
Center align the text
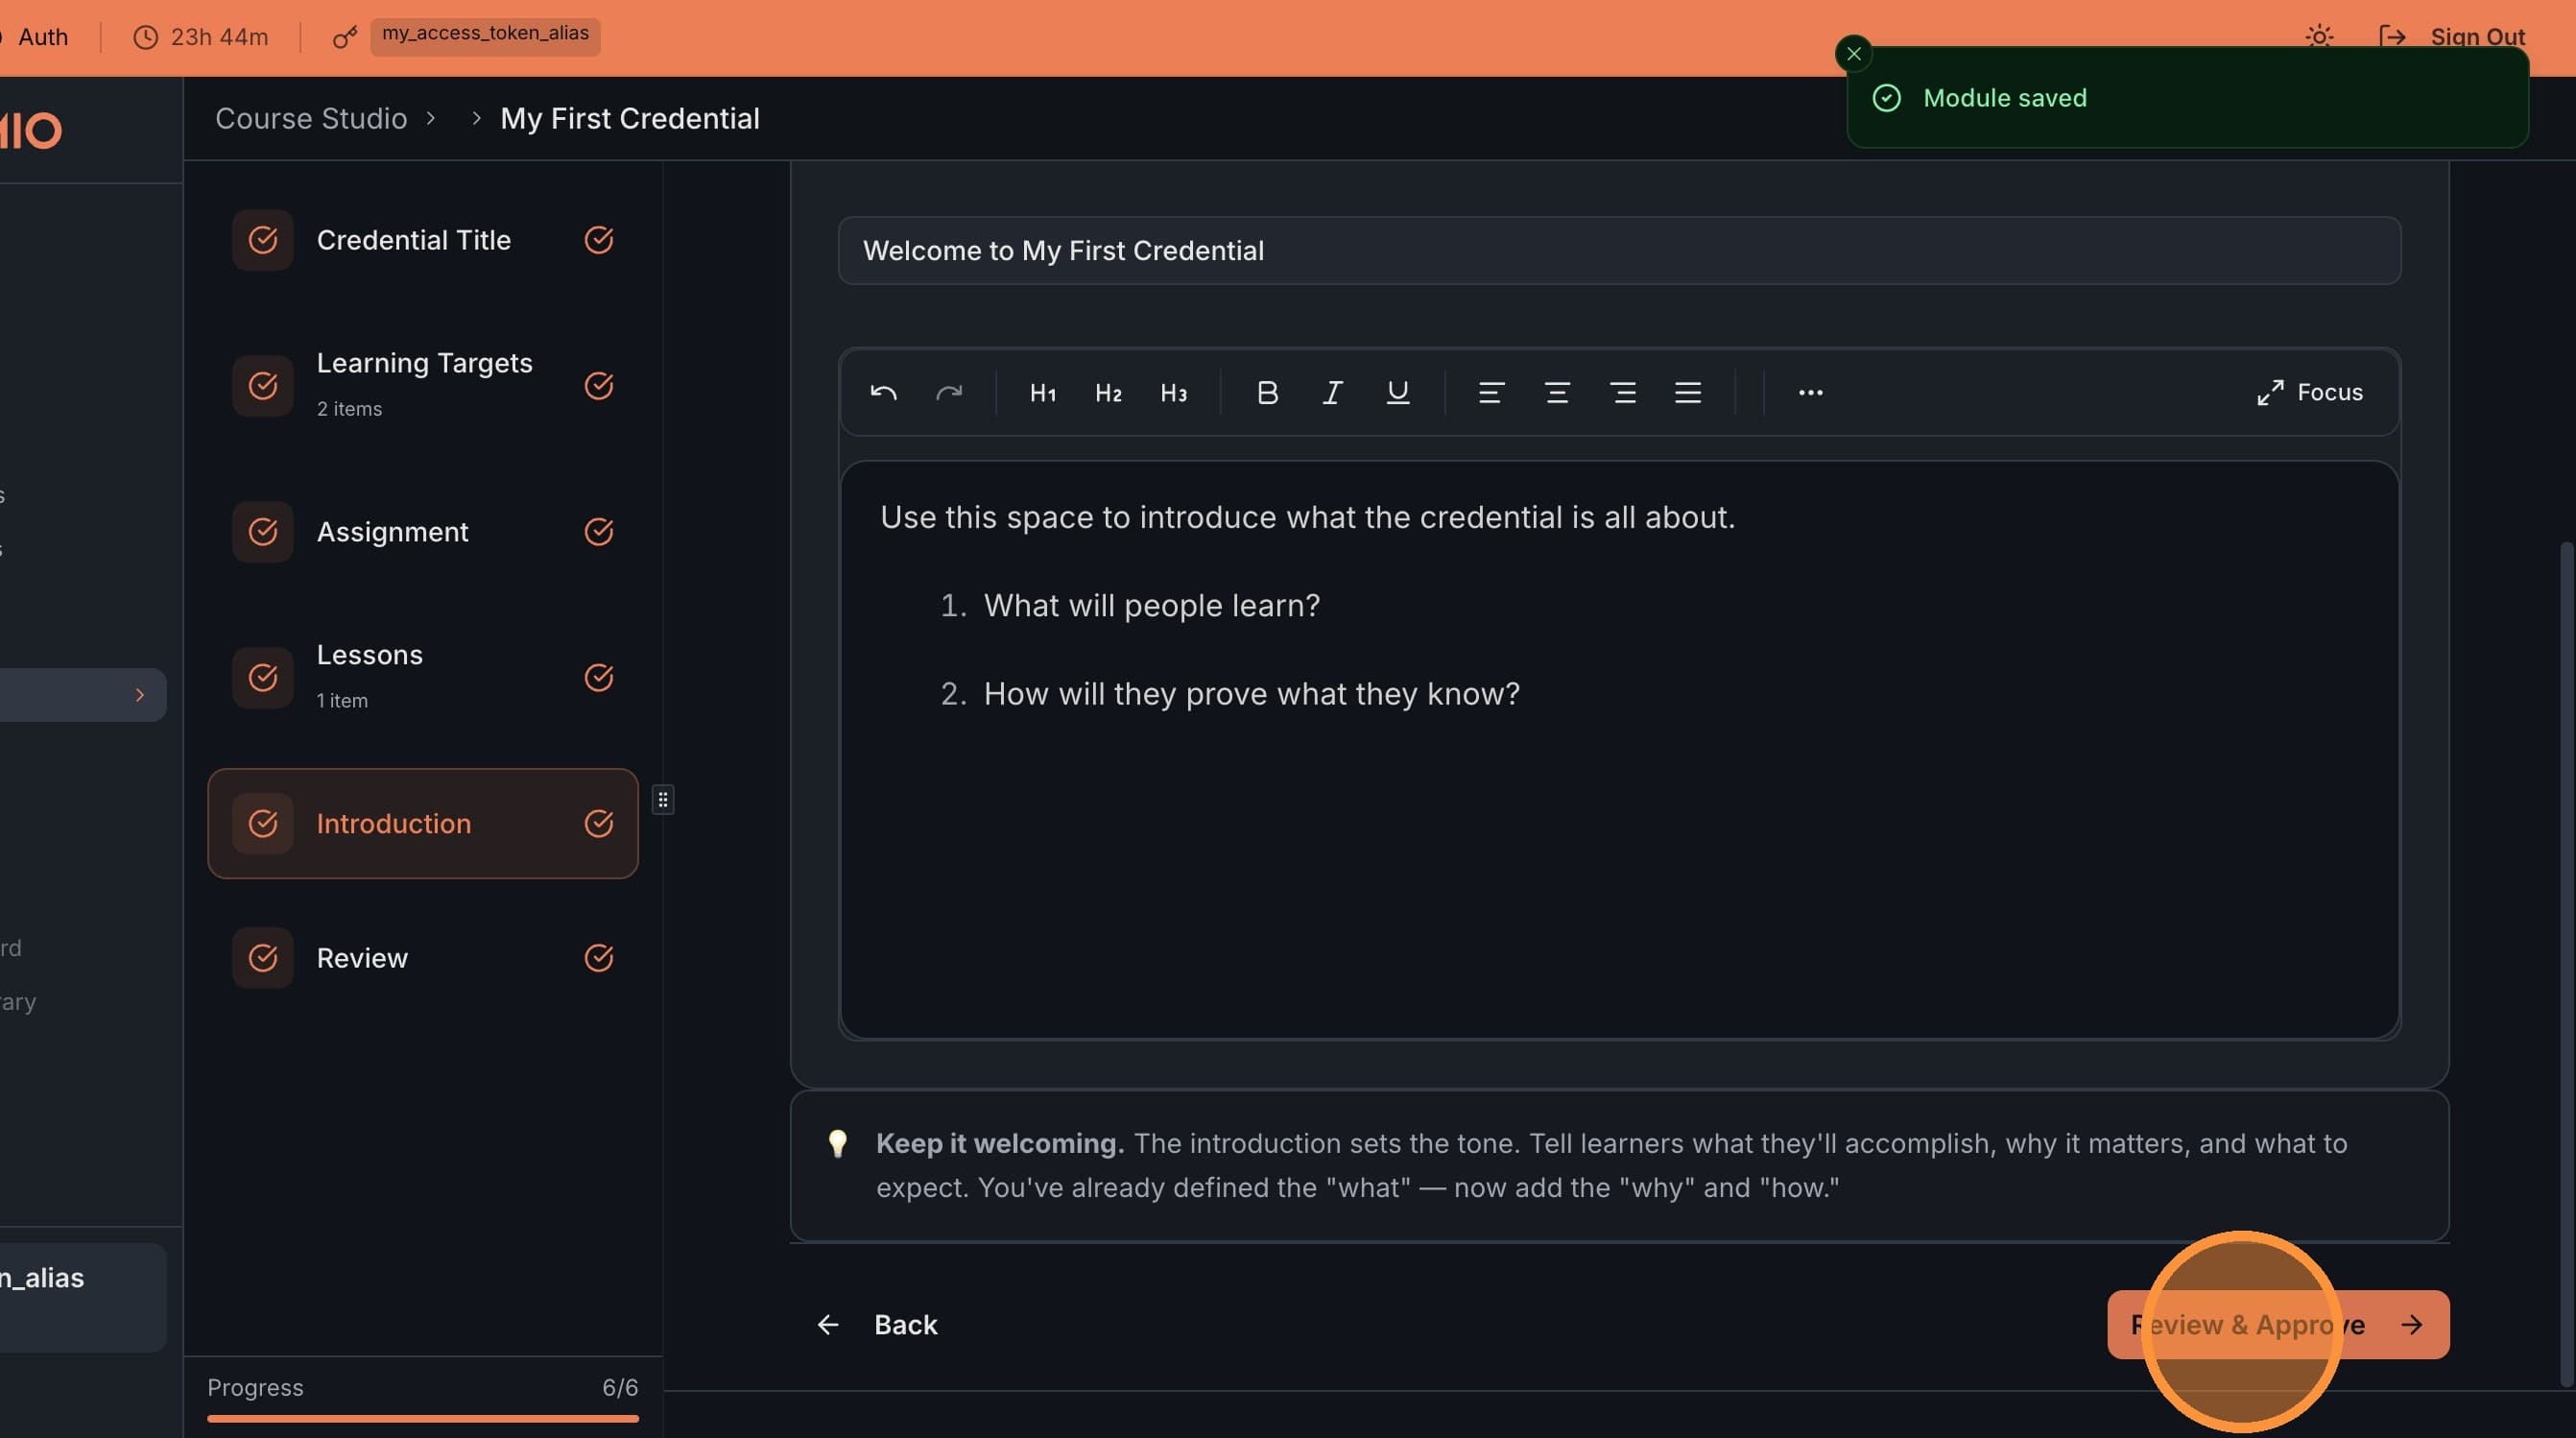(1556, 392)
